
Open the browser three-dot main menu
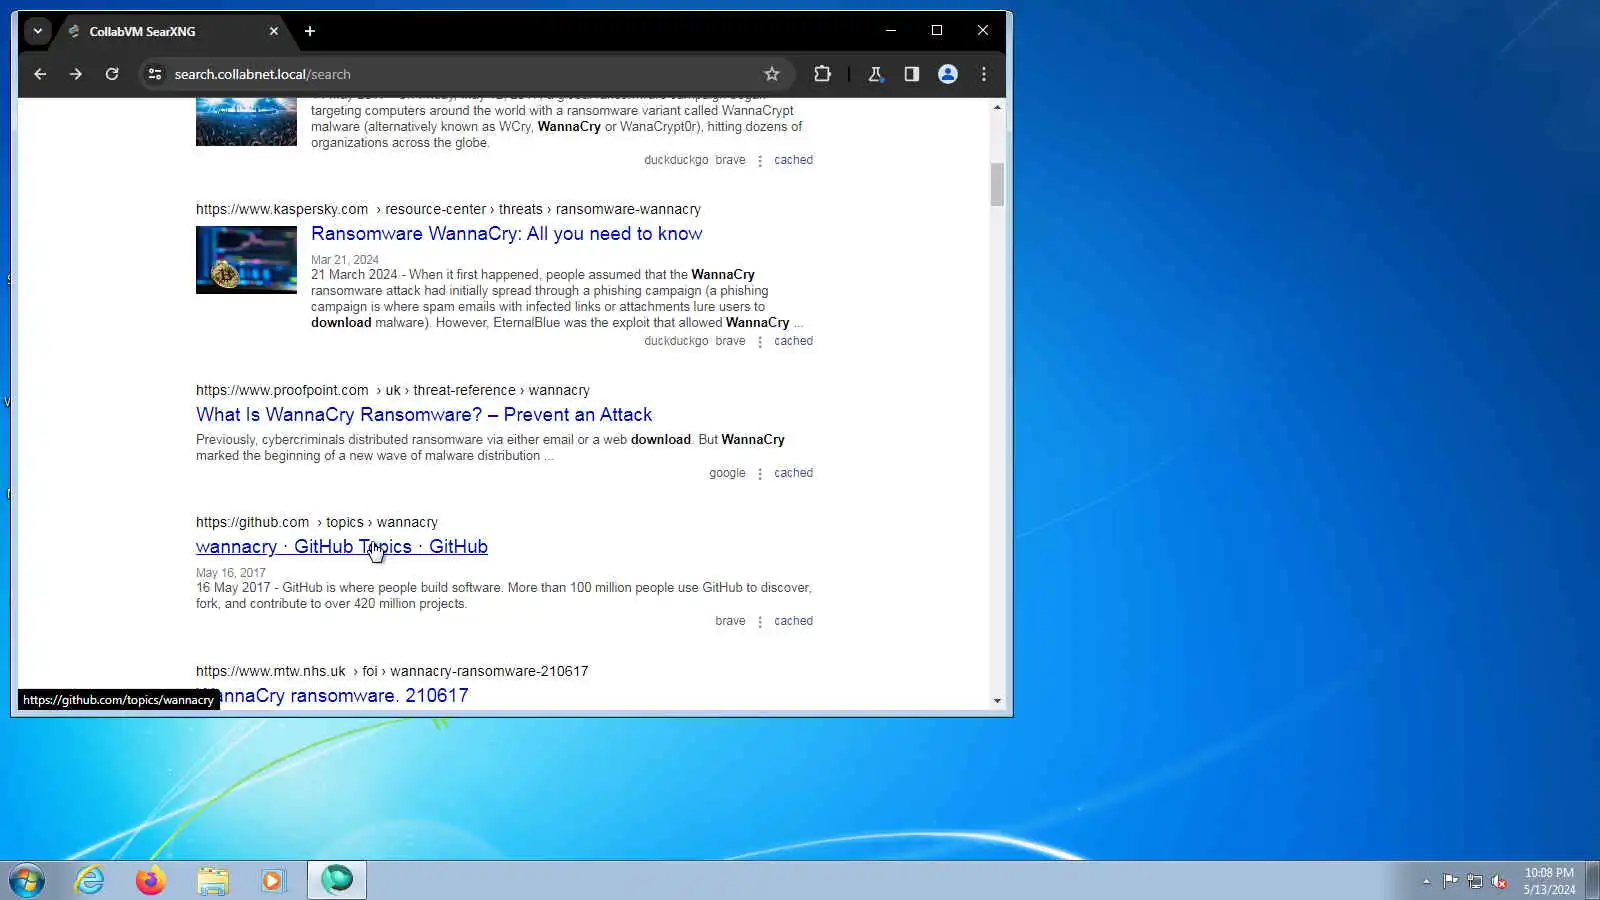click(984, 74)
